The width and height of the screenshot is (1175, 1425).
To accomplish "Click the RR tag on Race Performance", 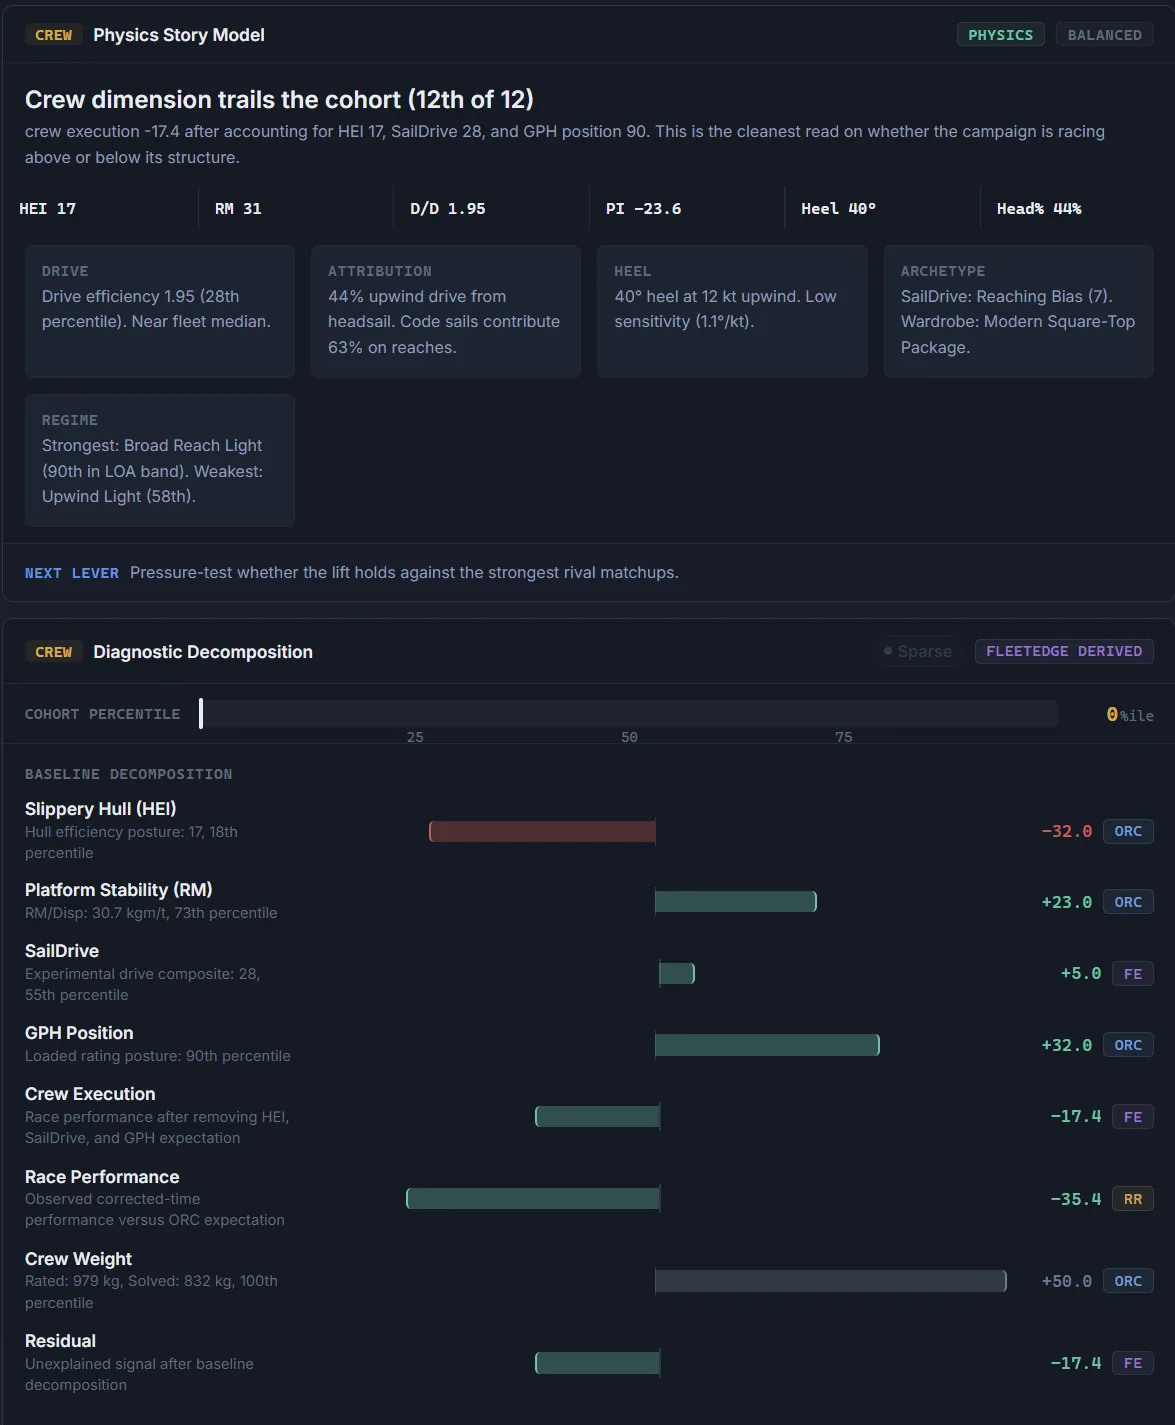I will pyautogui.click(x=1132, y=1199).
